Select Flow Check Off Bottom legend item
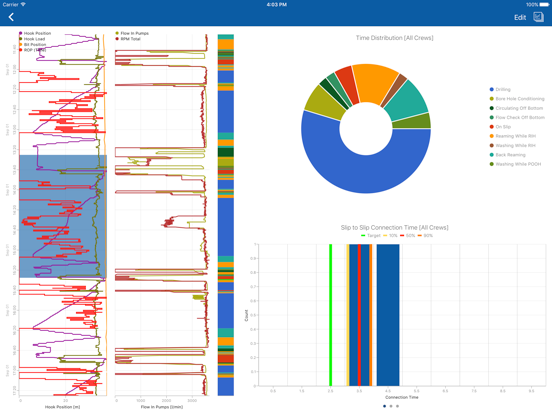The height and width of the screenshot is (414, 552). pyautogui.click(x=517, y=117)
